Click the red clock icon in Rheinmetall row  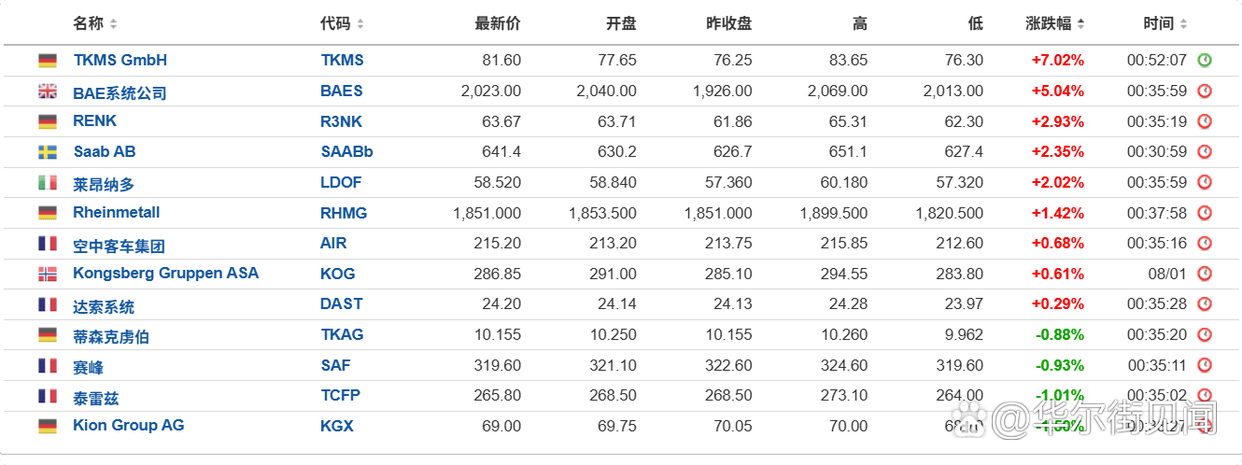(x=1205, y=213)
